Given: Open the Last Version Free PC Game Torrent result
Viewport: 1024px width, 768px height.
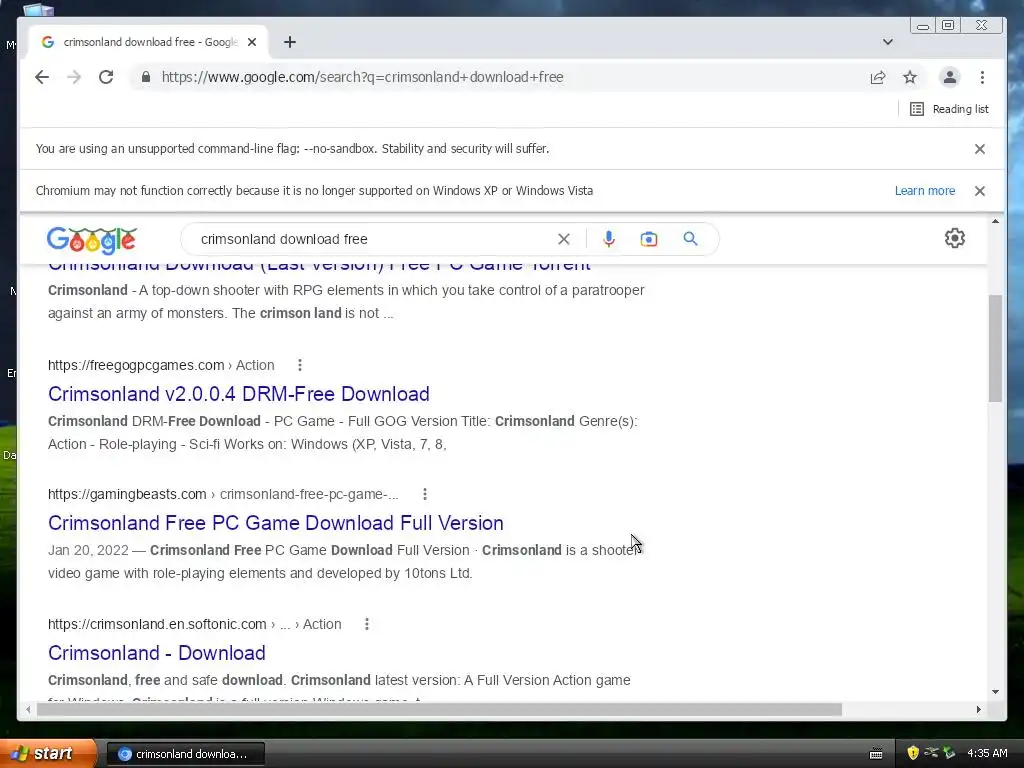Looking at the screenshot, I should [x=319, y=267].
